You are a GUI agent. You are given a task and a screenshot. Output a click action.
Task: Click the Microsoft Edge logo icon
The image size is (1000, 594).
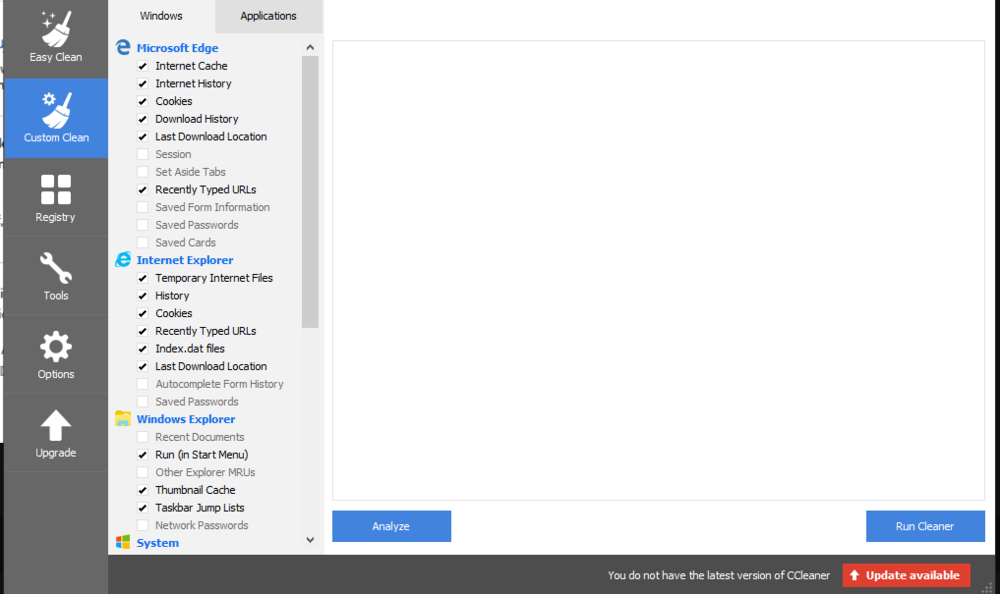tap(123, 47)
